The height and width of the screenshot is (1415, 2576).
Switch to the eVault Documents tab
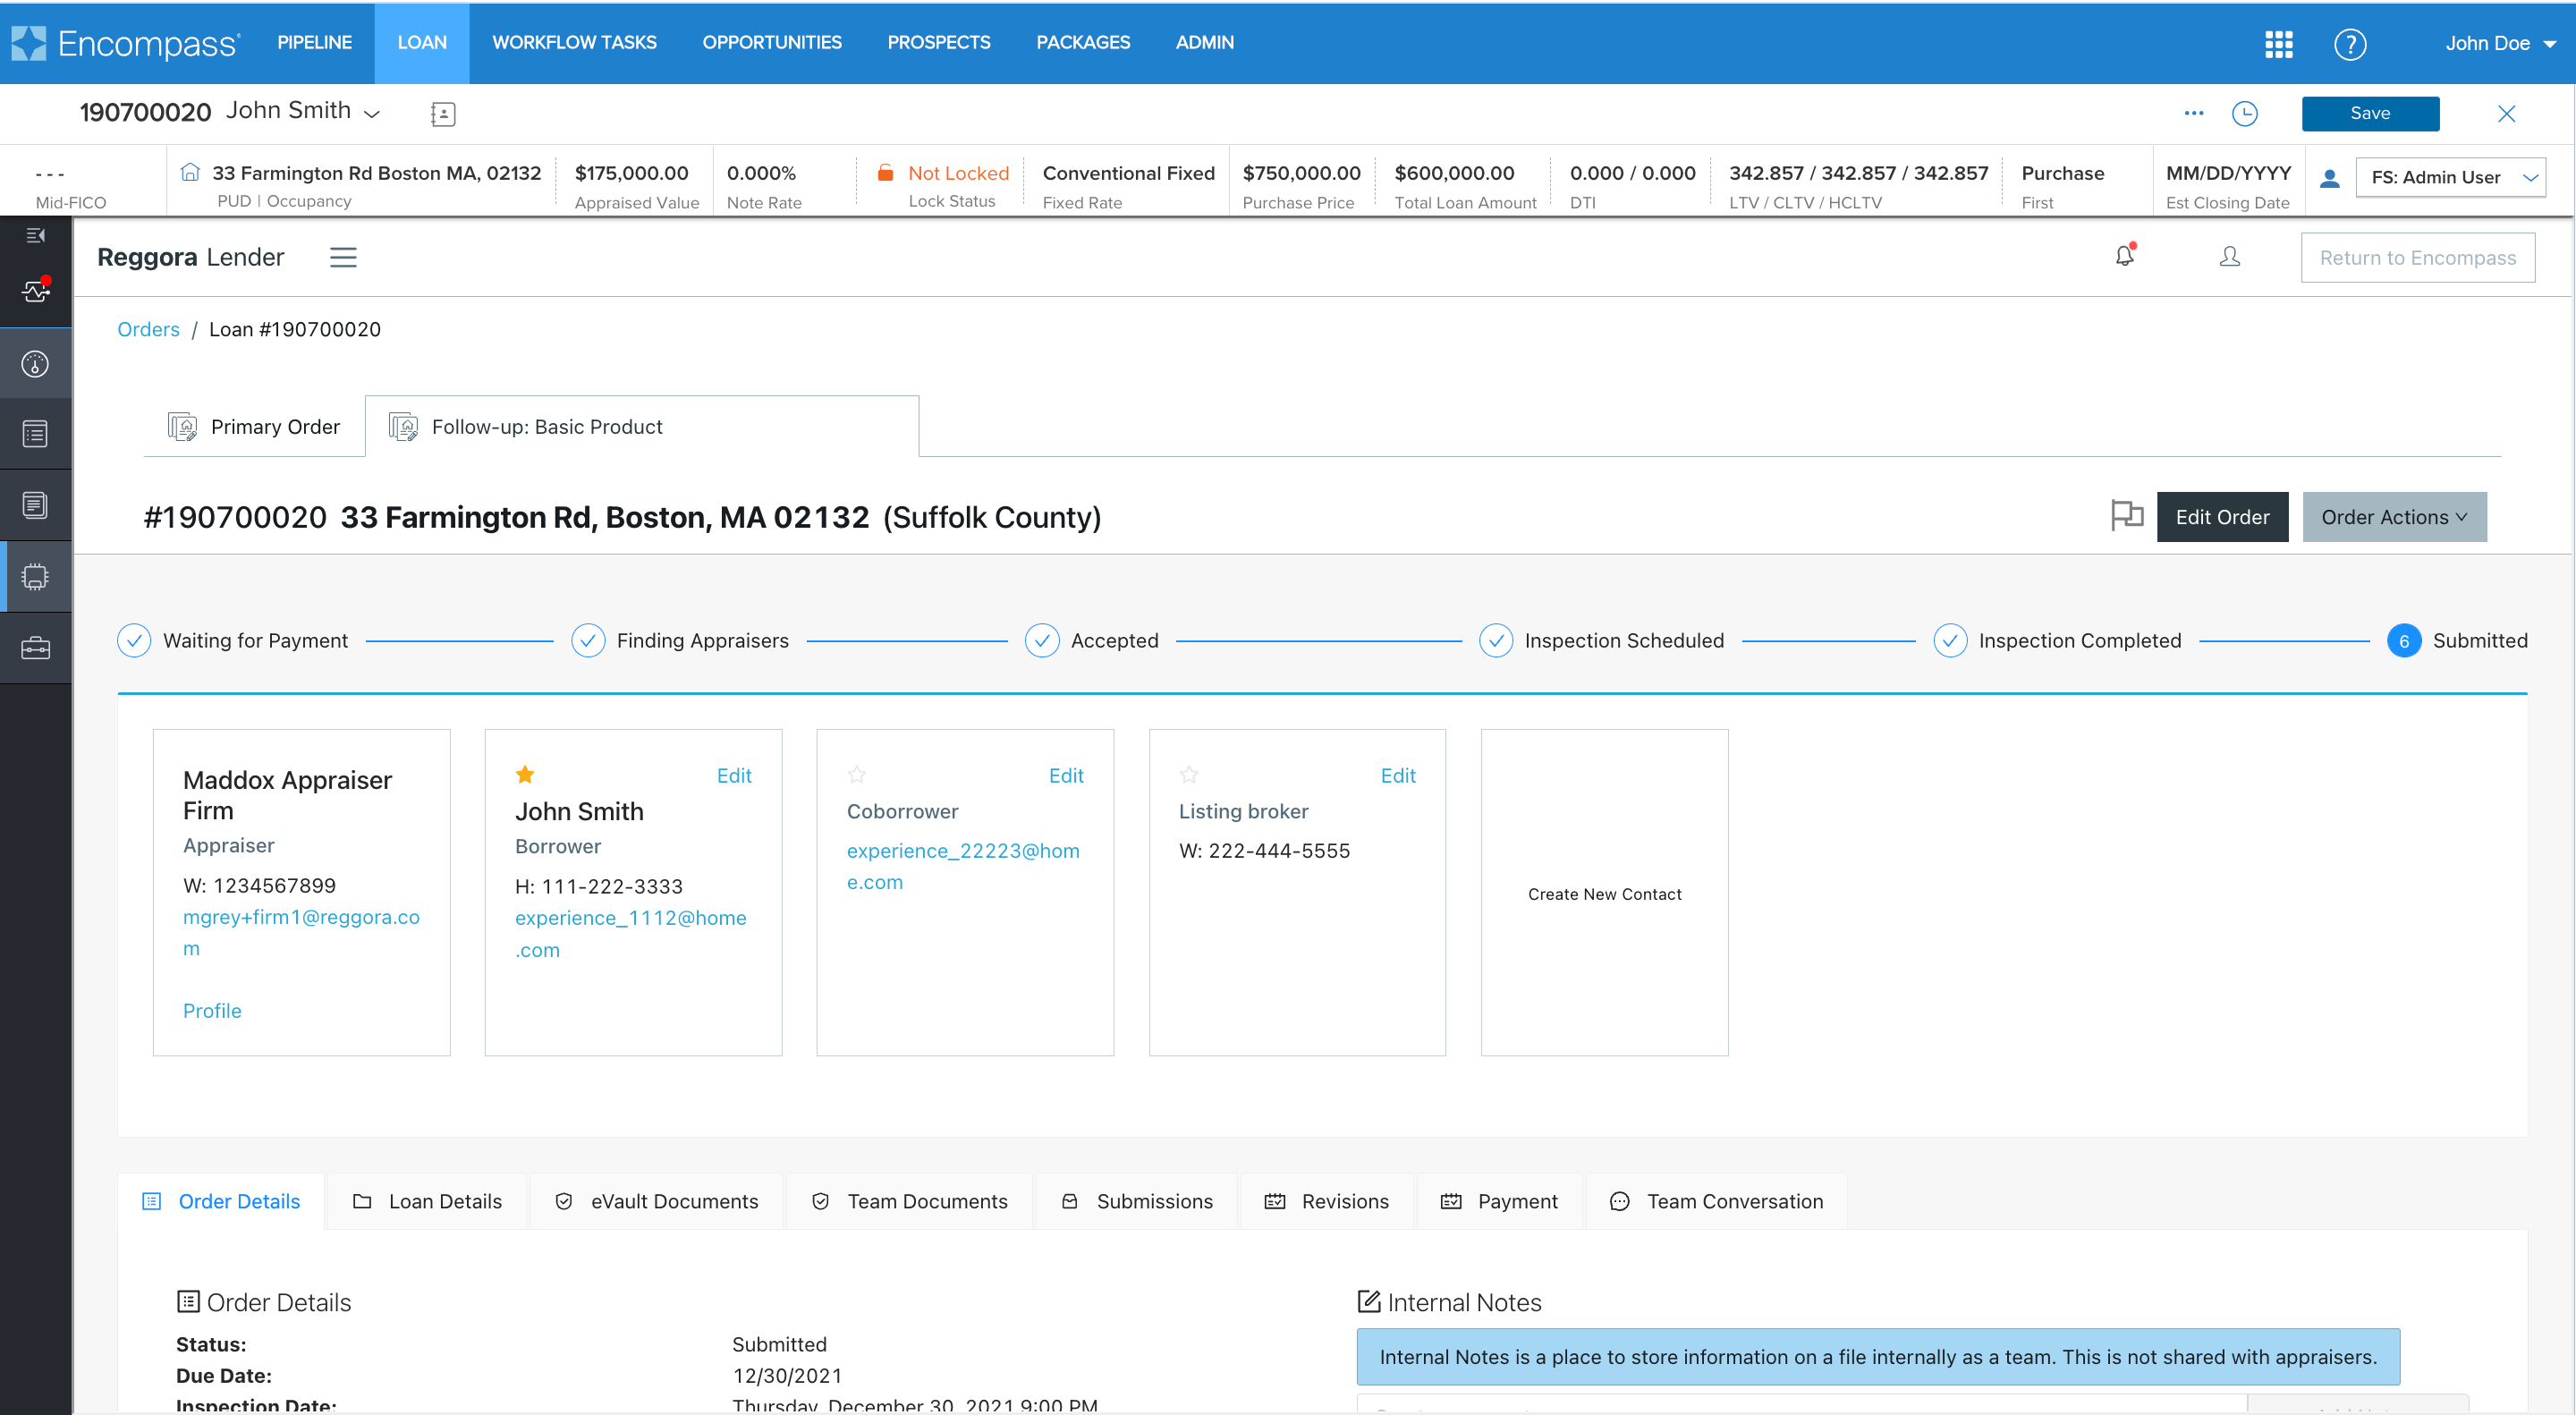tap(656, 1200)
